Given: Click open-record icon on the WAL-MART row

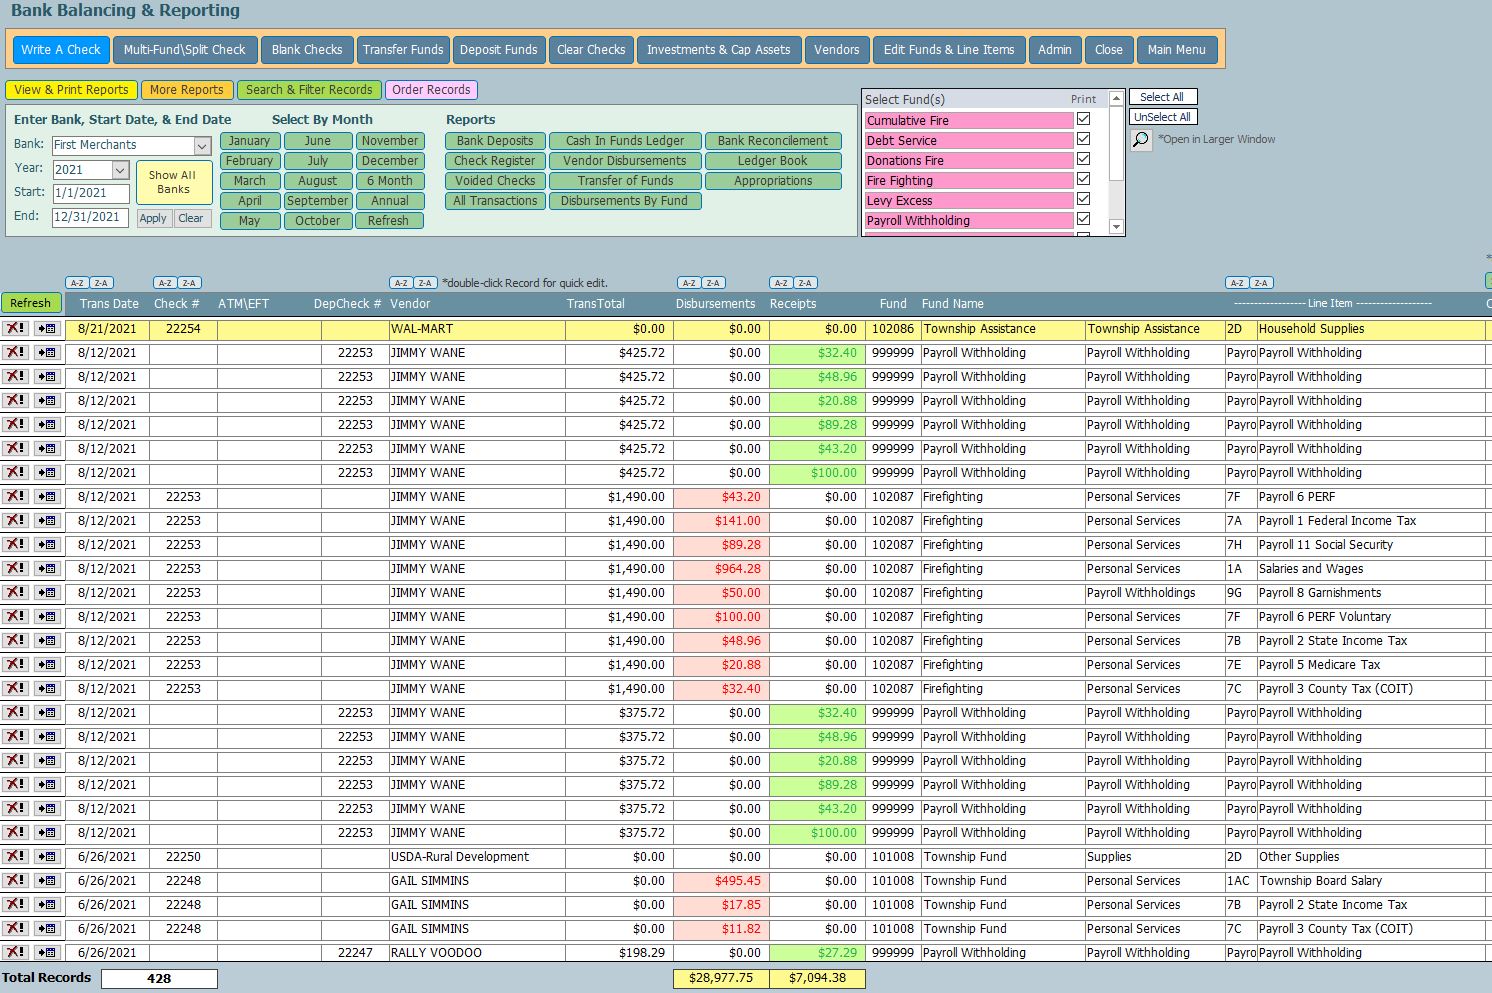Looking at the screenshot, I should coord(47,329).
